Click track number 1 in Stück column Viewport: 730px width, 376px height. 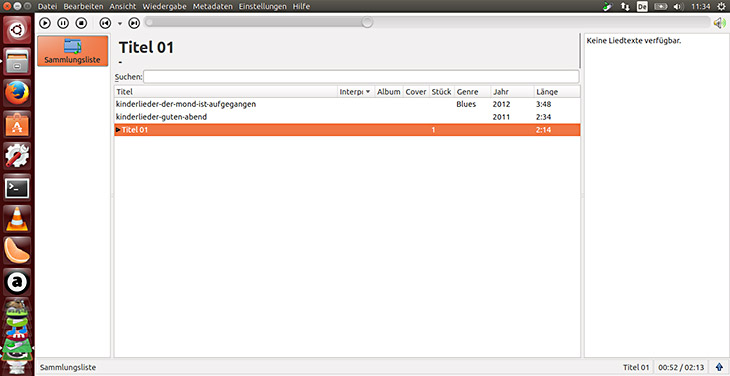click(433, 130)
